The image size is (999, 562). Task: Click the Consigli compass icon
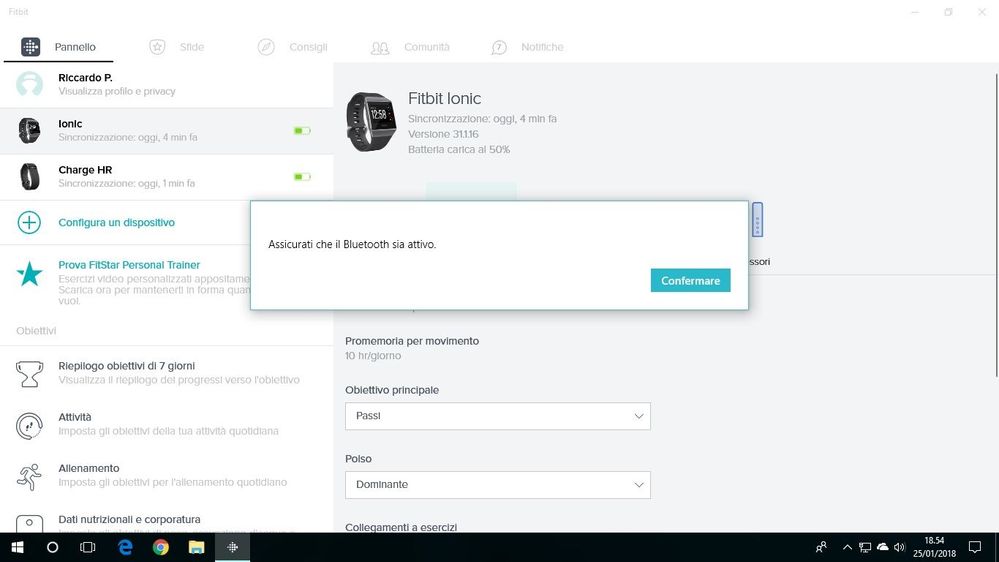[266, 47]
